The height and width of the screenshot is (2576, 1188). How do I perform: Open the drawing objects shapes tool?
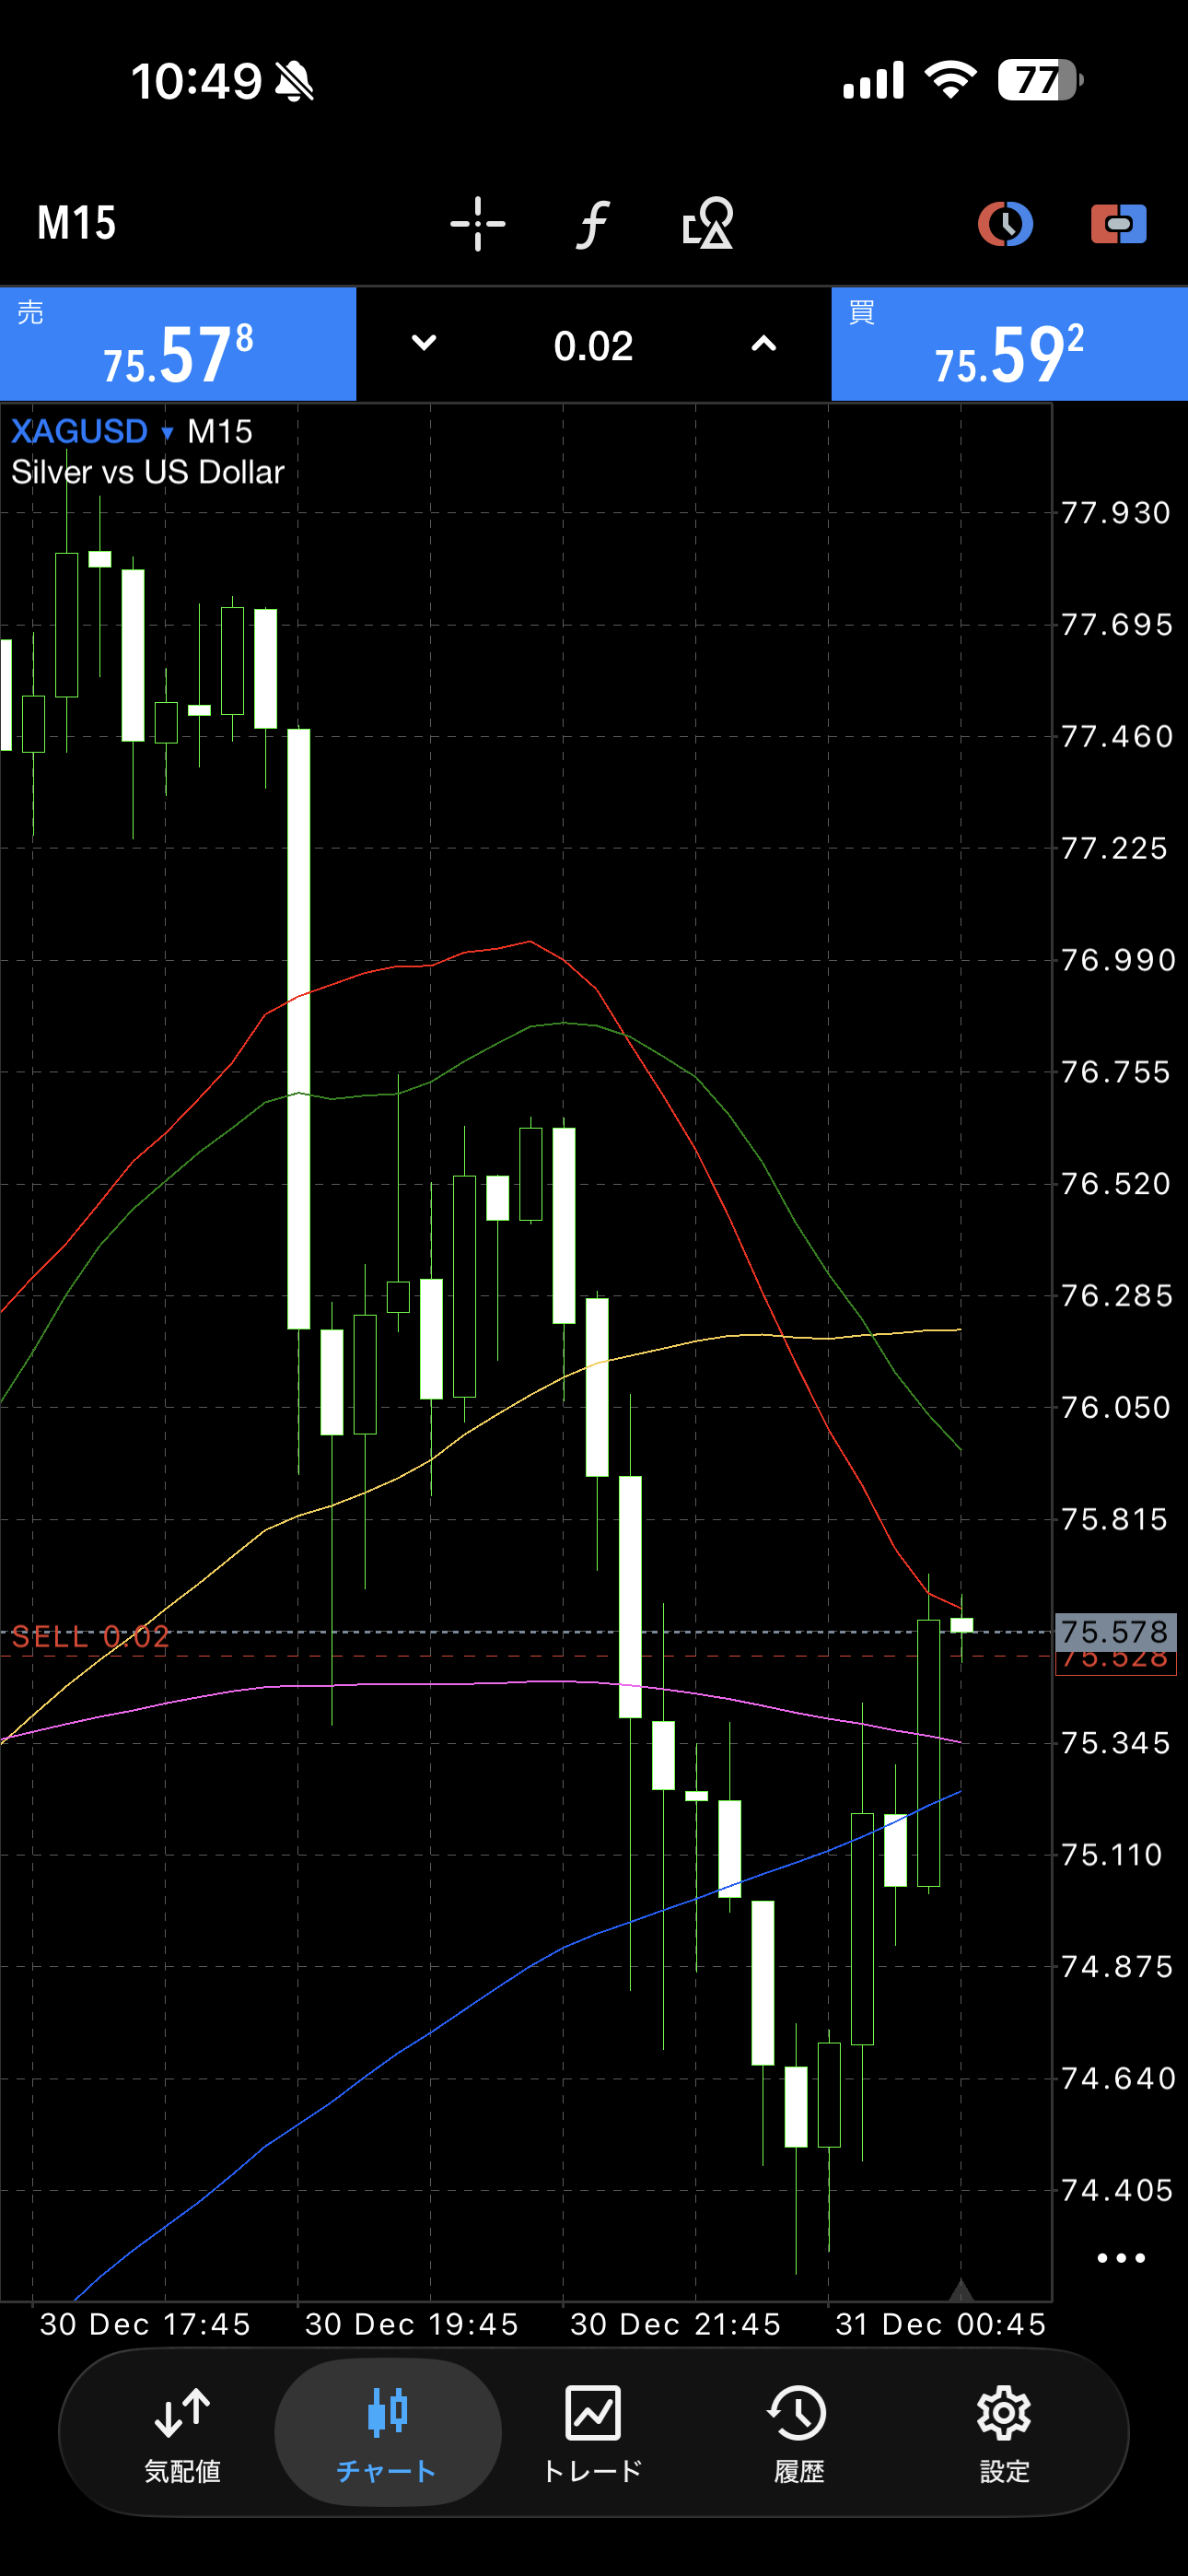[708, 223]
